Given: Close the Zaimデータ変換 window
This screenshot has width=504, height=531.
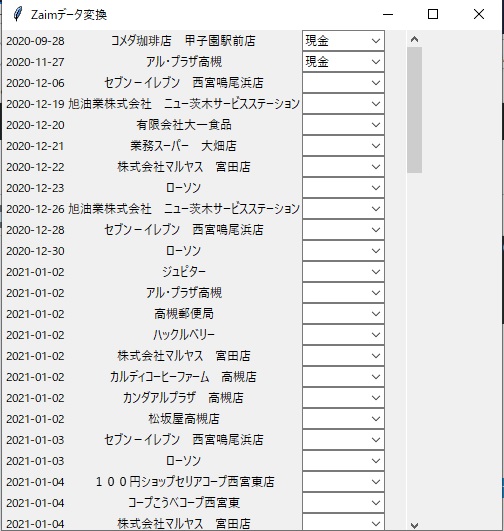Looking at the screenshot, I should 479,14.
